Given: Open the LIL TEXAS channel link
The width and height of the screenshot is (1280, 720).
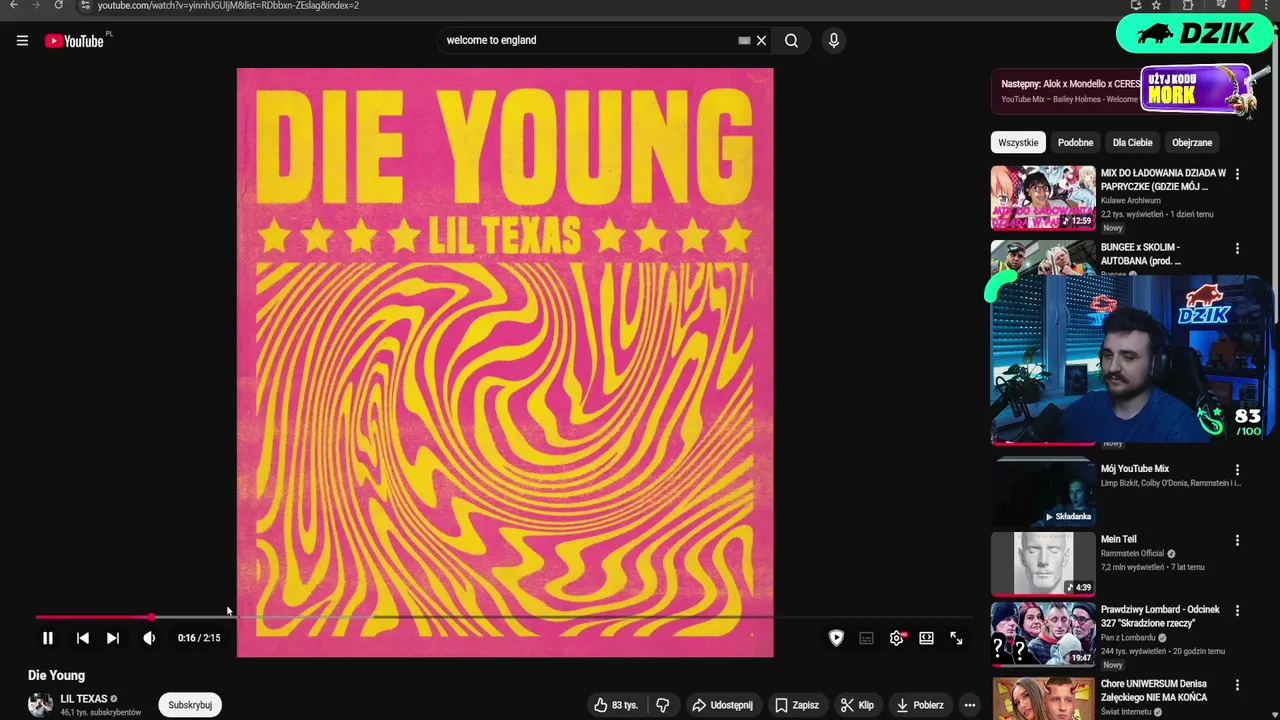Looking at the screenshot, I should click(x=84, y=699).
